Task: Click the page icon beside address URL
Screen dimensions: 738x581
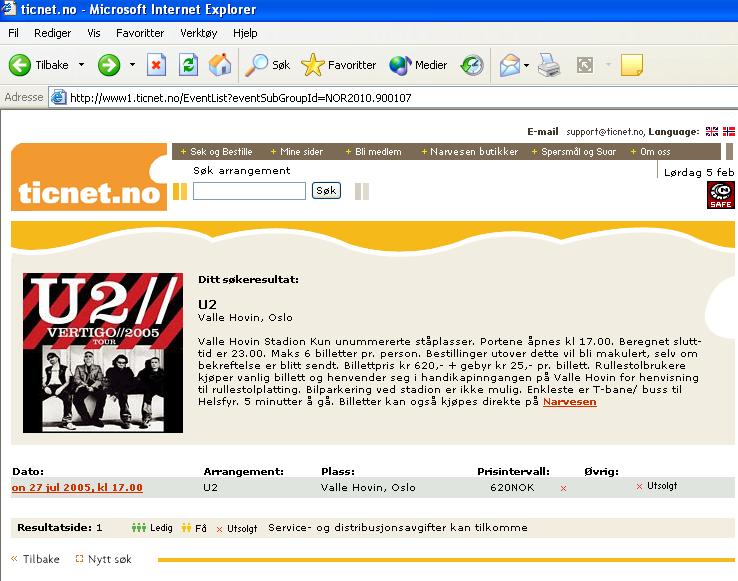Action: tap(58, 97)
